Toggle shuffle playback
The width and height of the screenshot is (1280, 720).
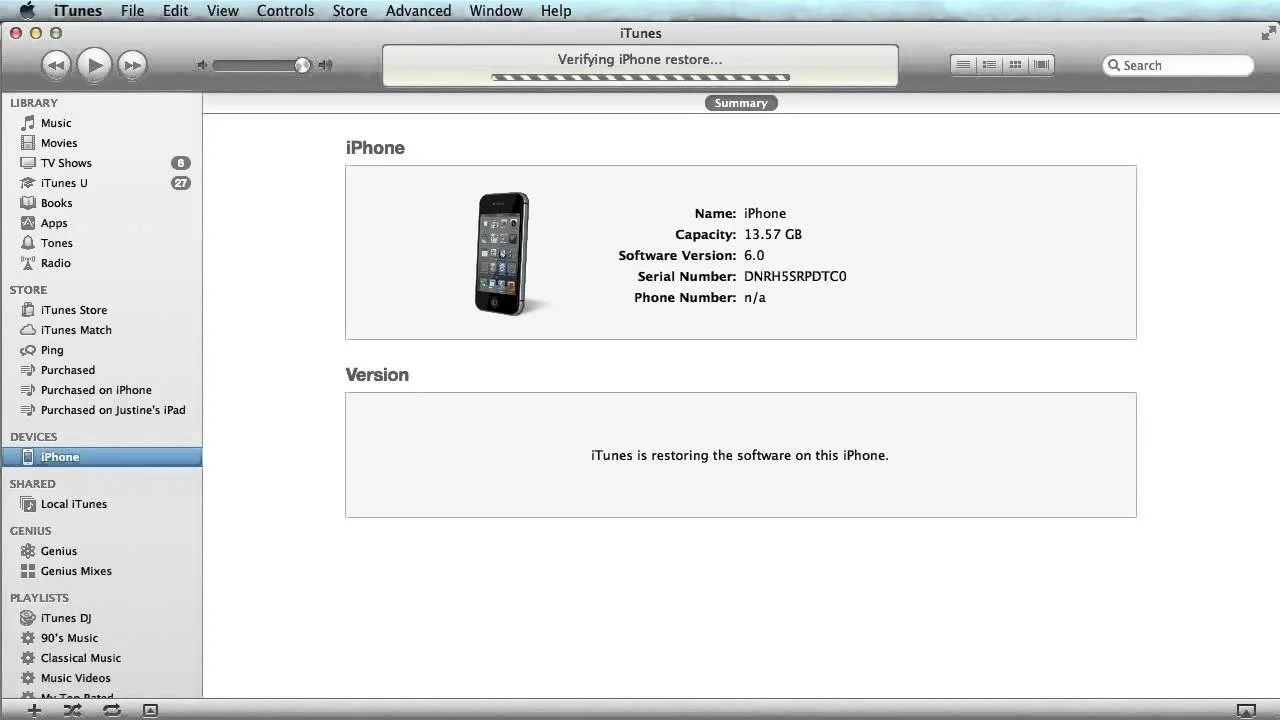pos(73,710)
